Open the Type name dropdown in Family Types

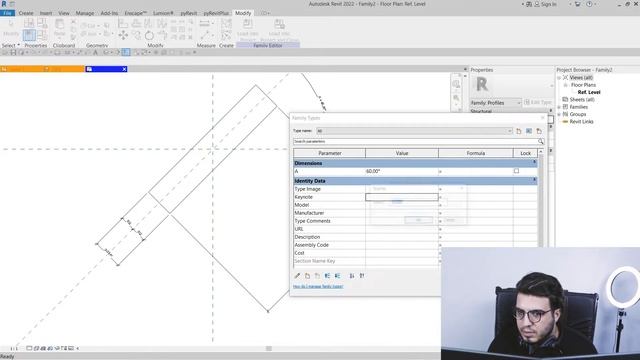click(414, 131)
